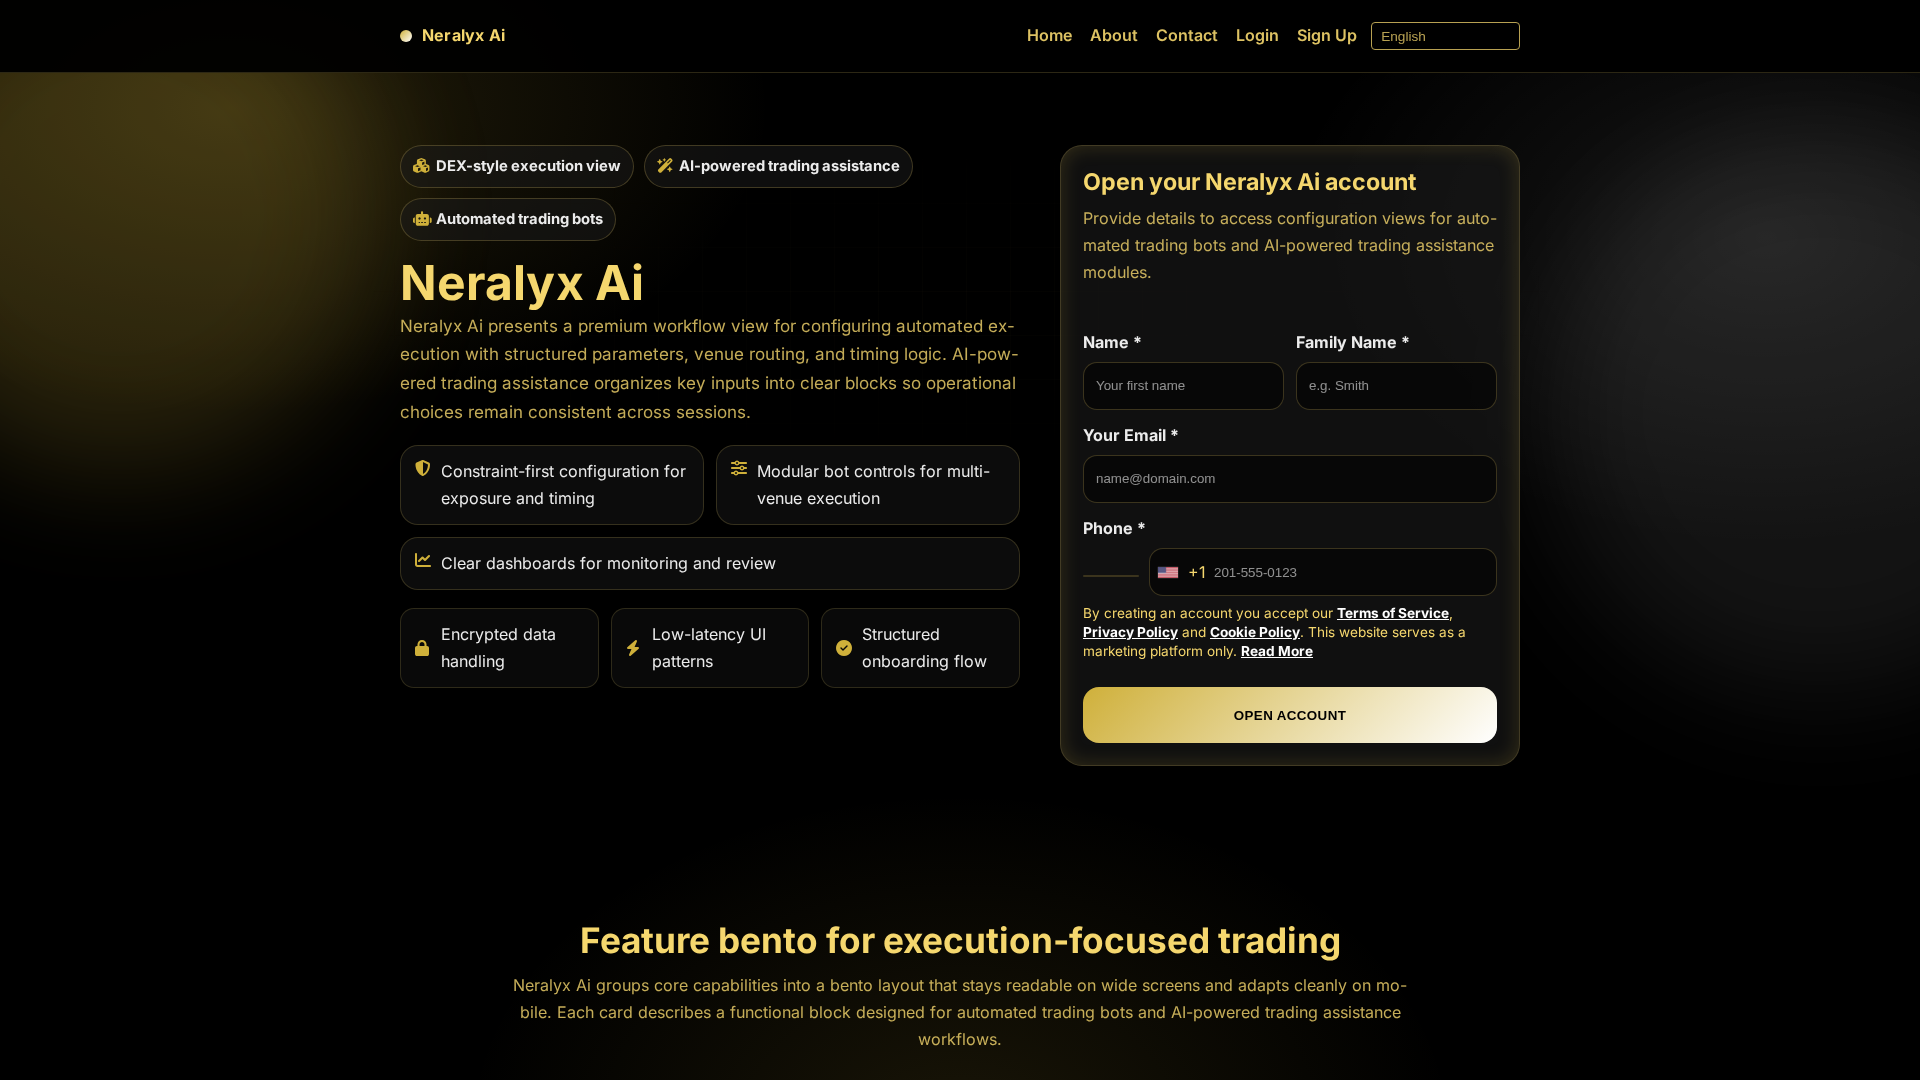Screen dimensions: 1920x1080
Task: Click the Family Name * field label
Action: pyautogui.click(x=1352, y=342)
